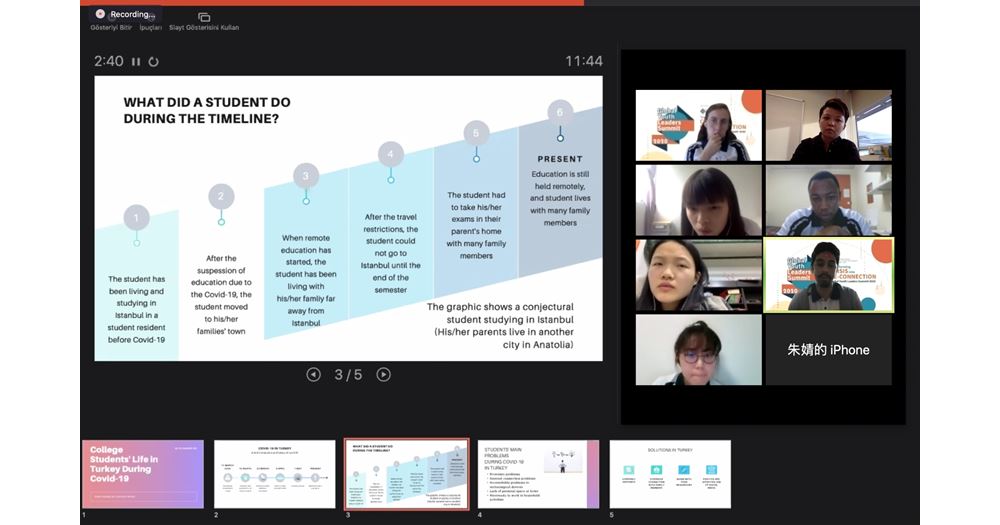Pause the presentation timer
This screenshot has width=1000, height=525.
click(x=136, y=62)
